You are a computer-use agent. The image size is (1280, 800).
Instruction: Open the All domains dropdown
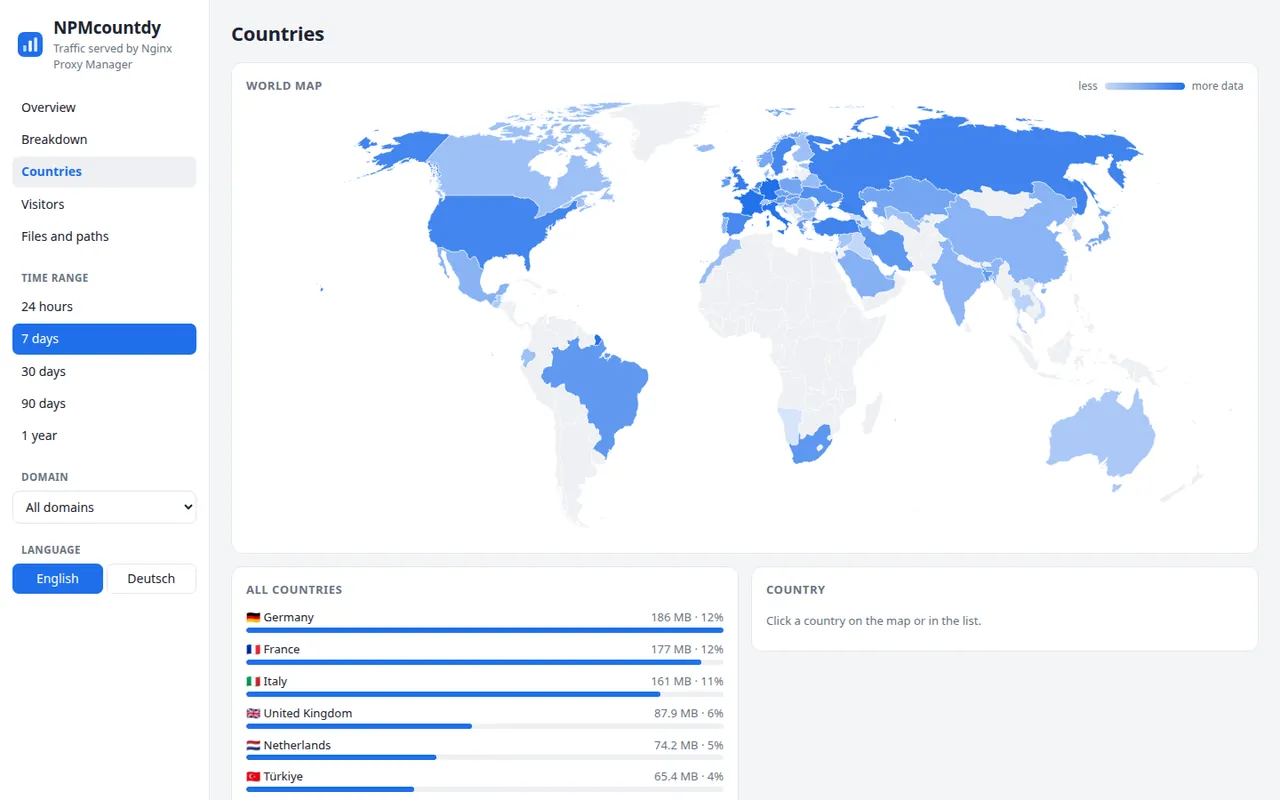104,507
